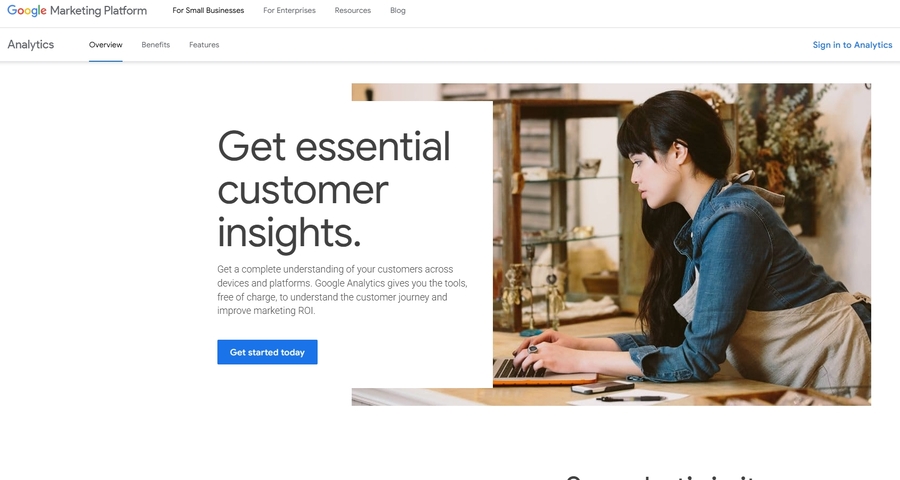Click the Analytics product title
The width and height of the screenshot is (900, 480).
(x=30, y=45)
